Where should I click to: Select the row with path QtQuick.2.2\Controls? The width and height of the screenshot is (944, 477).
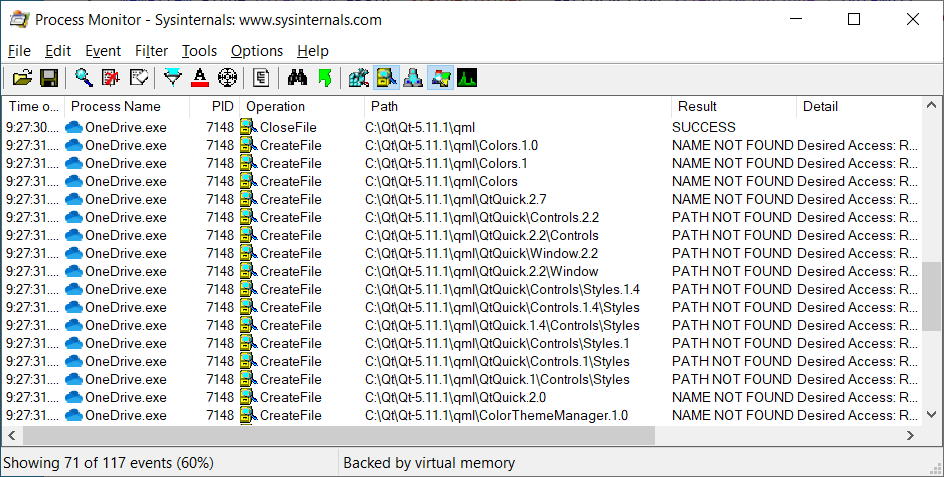[x=462, y=235]
